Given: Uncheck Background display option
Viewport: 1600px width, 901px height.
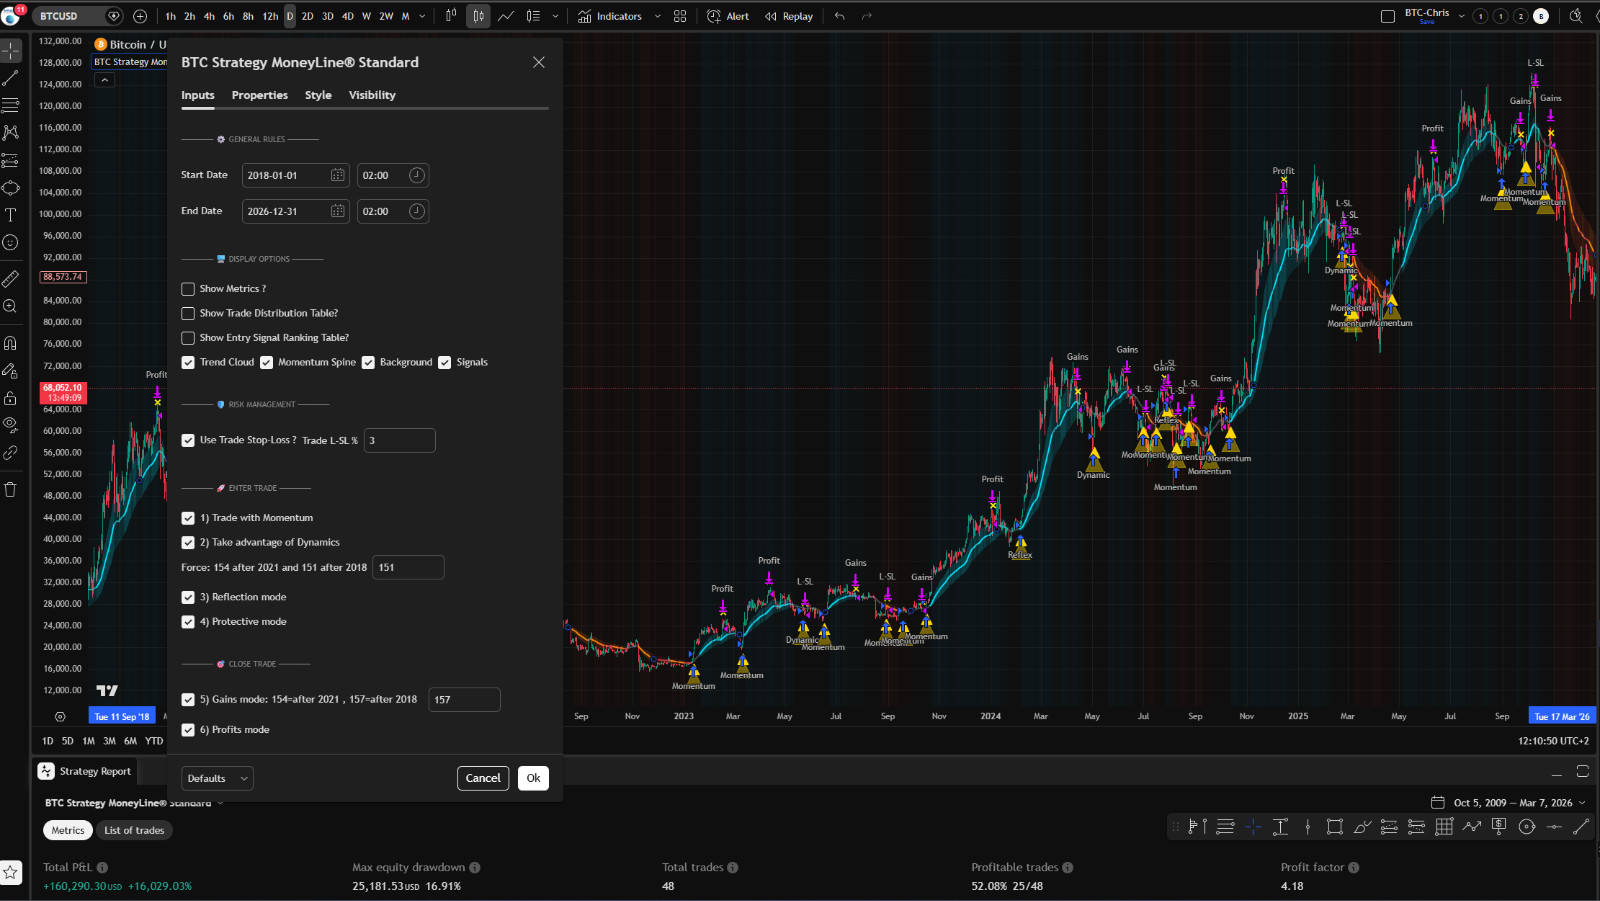Looking at the screenshot, I should [368, 362].
